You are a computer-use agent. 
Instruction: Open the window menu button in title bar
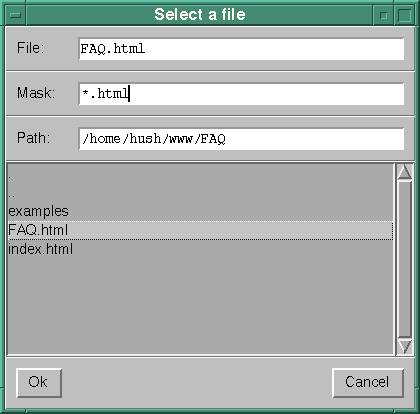[x=15, y=15]
